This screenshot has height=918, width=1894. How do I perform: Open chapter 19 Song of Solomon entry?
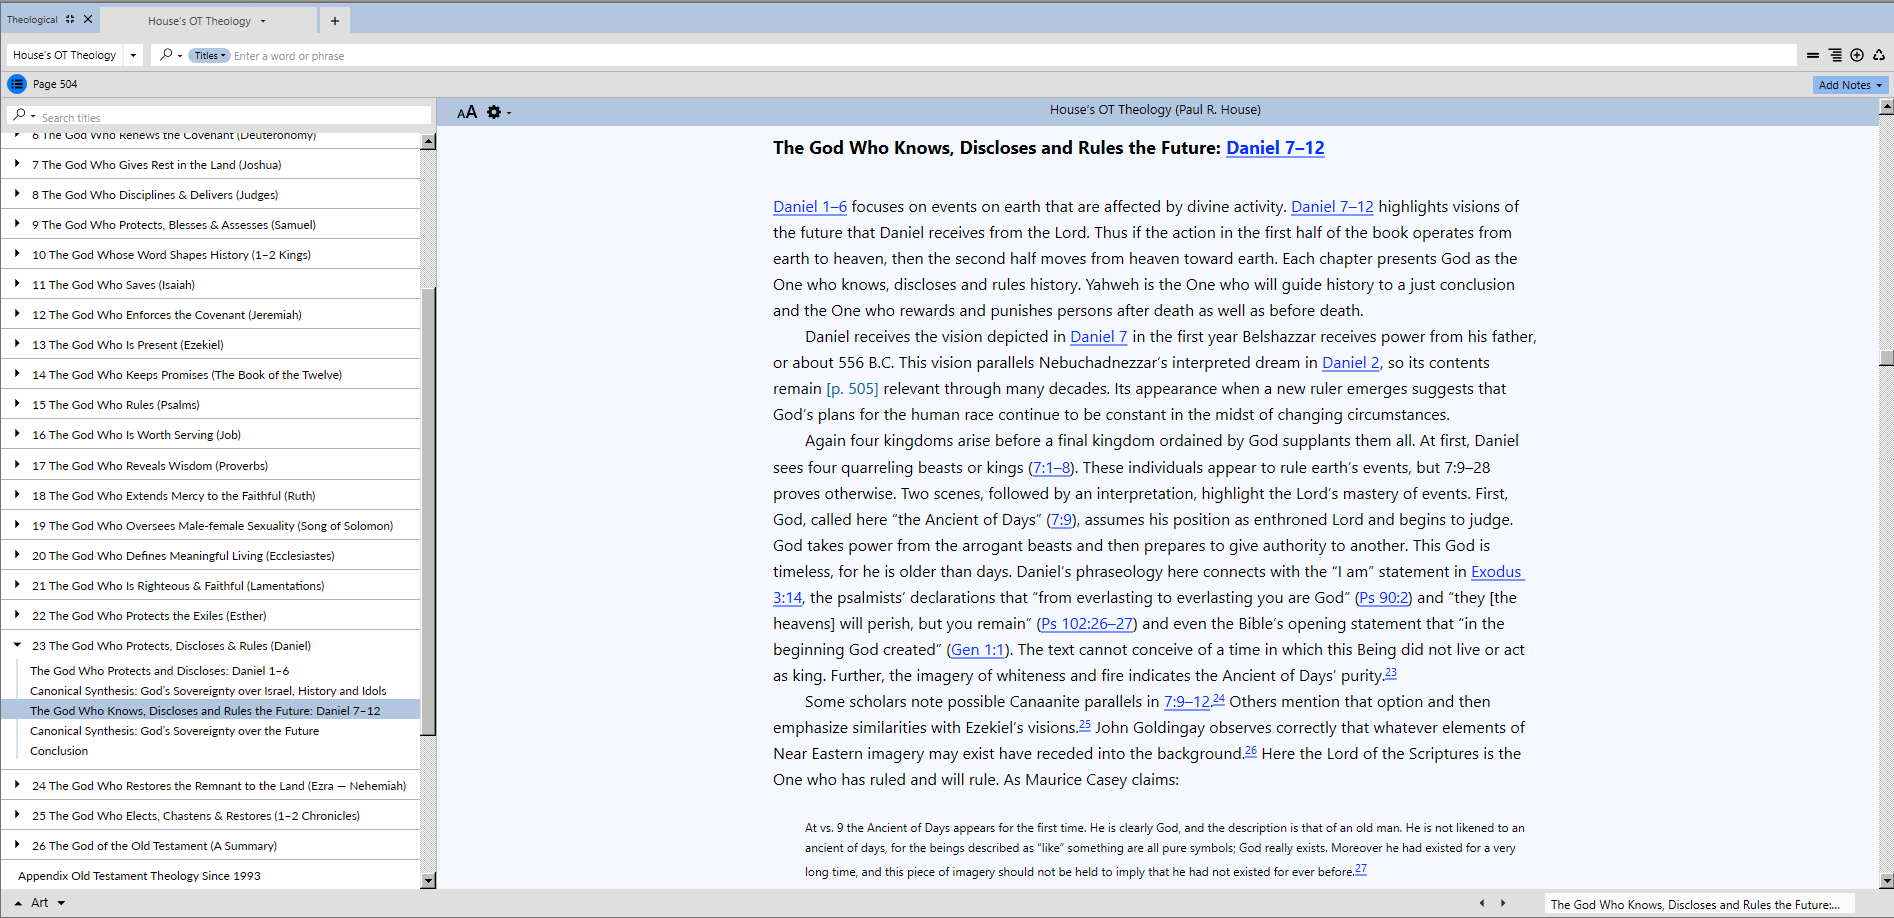tap(212, 526)
